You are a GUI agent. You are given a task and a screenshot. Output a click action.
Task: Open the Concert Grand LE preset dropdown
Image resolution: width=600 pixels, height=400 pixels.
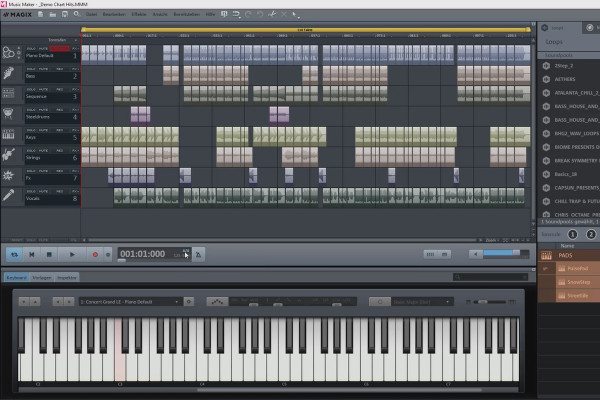pyautogui.click(x=130, y=302)
